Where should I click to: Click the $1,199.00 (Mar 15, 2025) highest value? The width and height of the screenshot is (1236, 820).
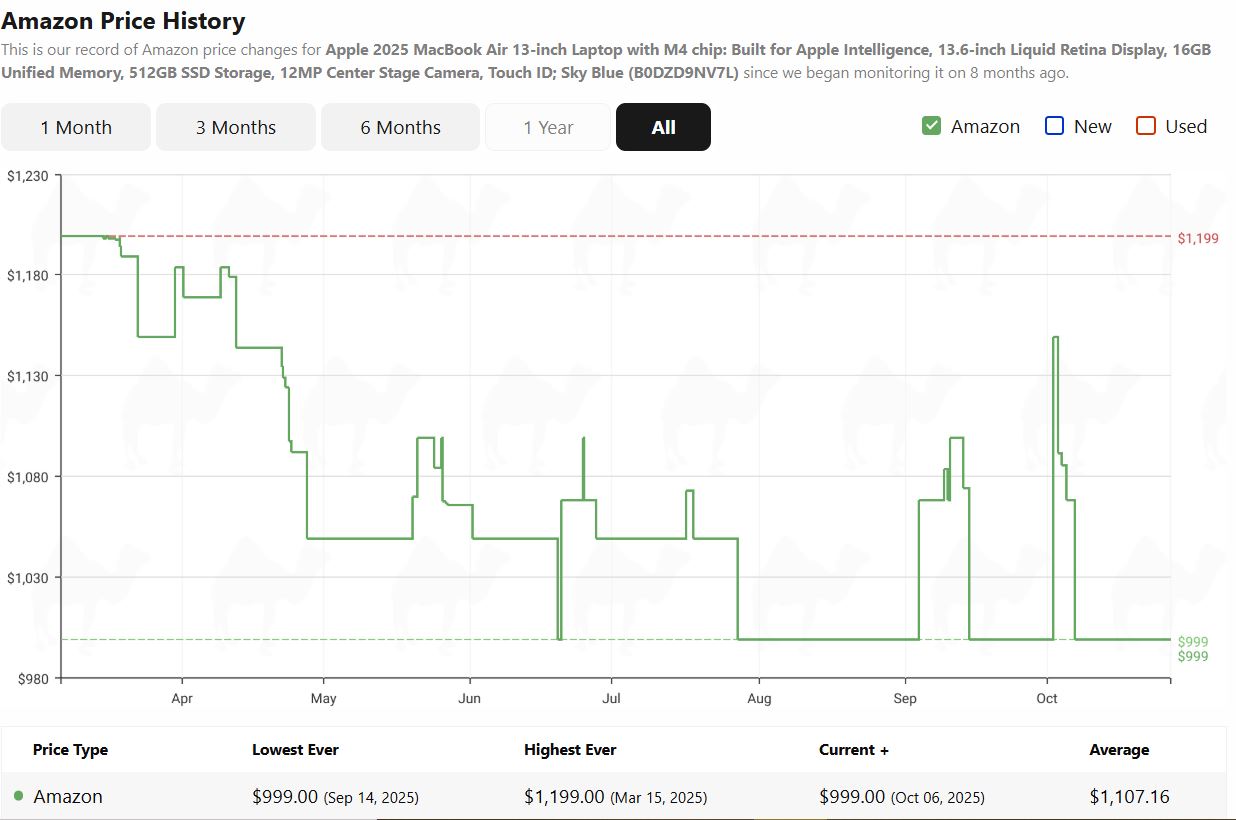(x=615, y=797)
